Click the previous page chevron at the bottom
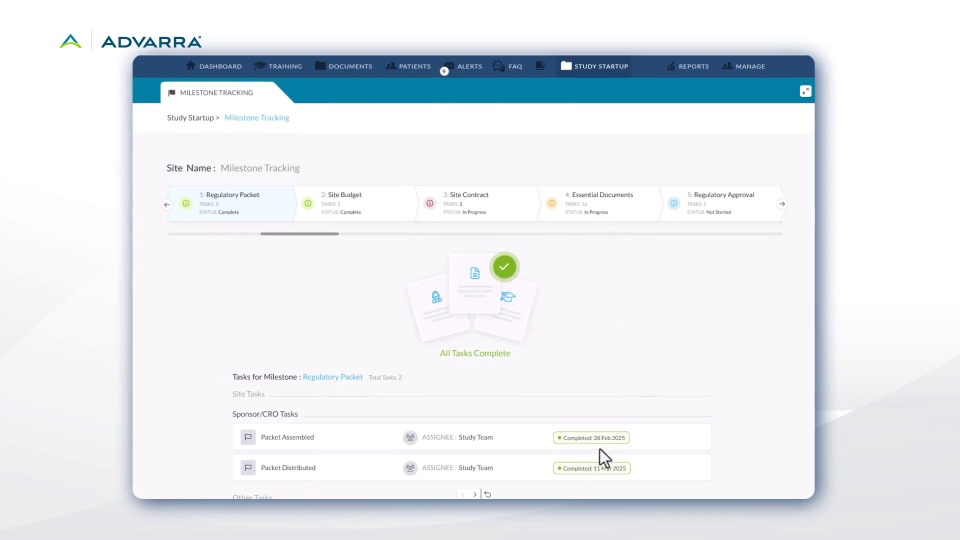Viewport: 960px width, 540px height. pos(462,495)
